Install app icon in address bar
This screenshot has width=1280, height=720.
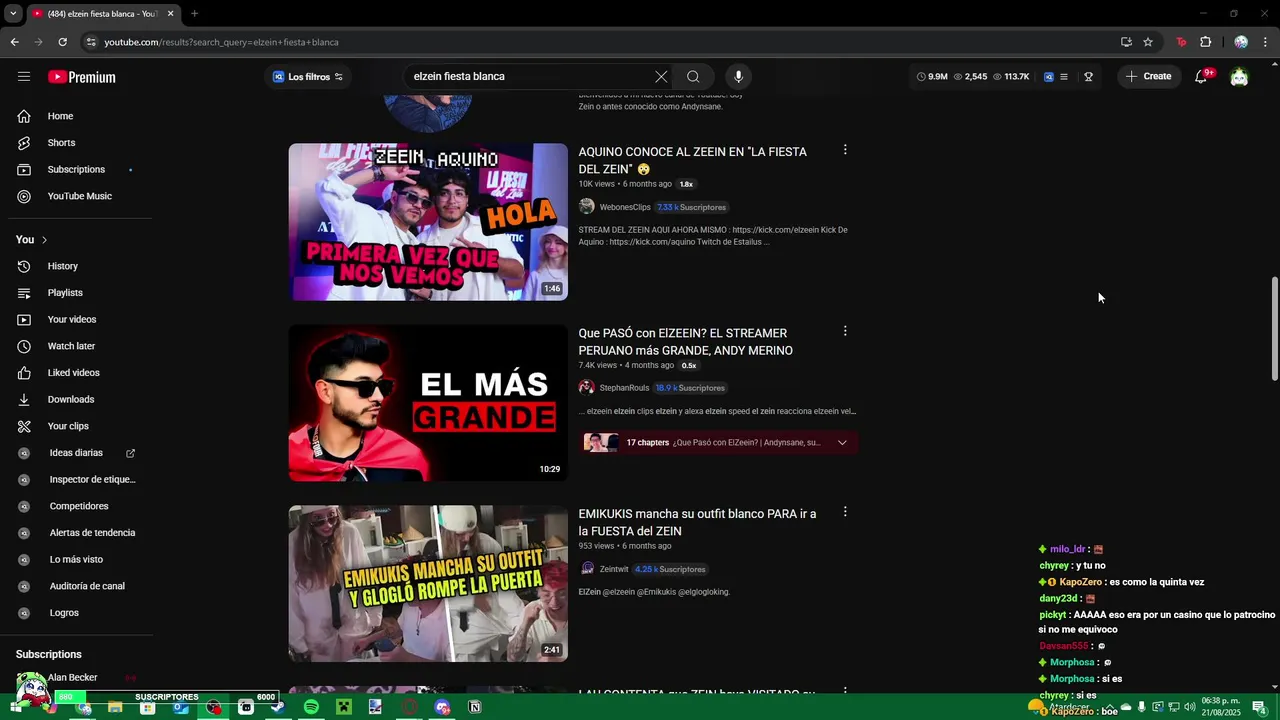(1126, 42)
